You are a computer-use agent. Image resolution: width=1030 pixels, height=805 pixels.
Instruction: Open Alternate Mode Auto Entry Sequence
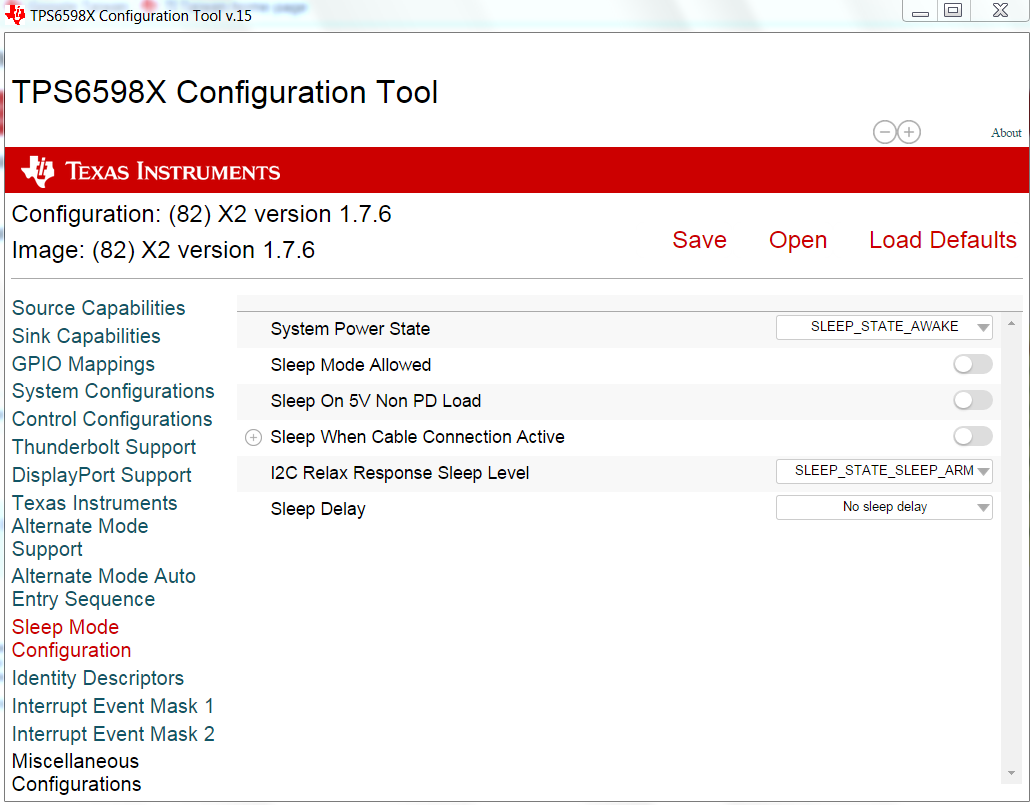click(104, 587)
